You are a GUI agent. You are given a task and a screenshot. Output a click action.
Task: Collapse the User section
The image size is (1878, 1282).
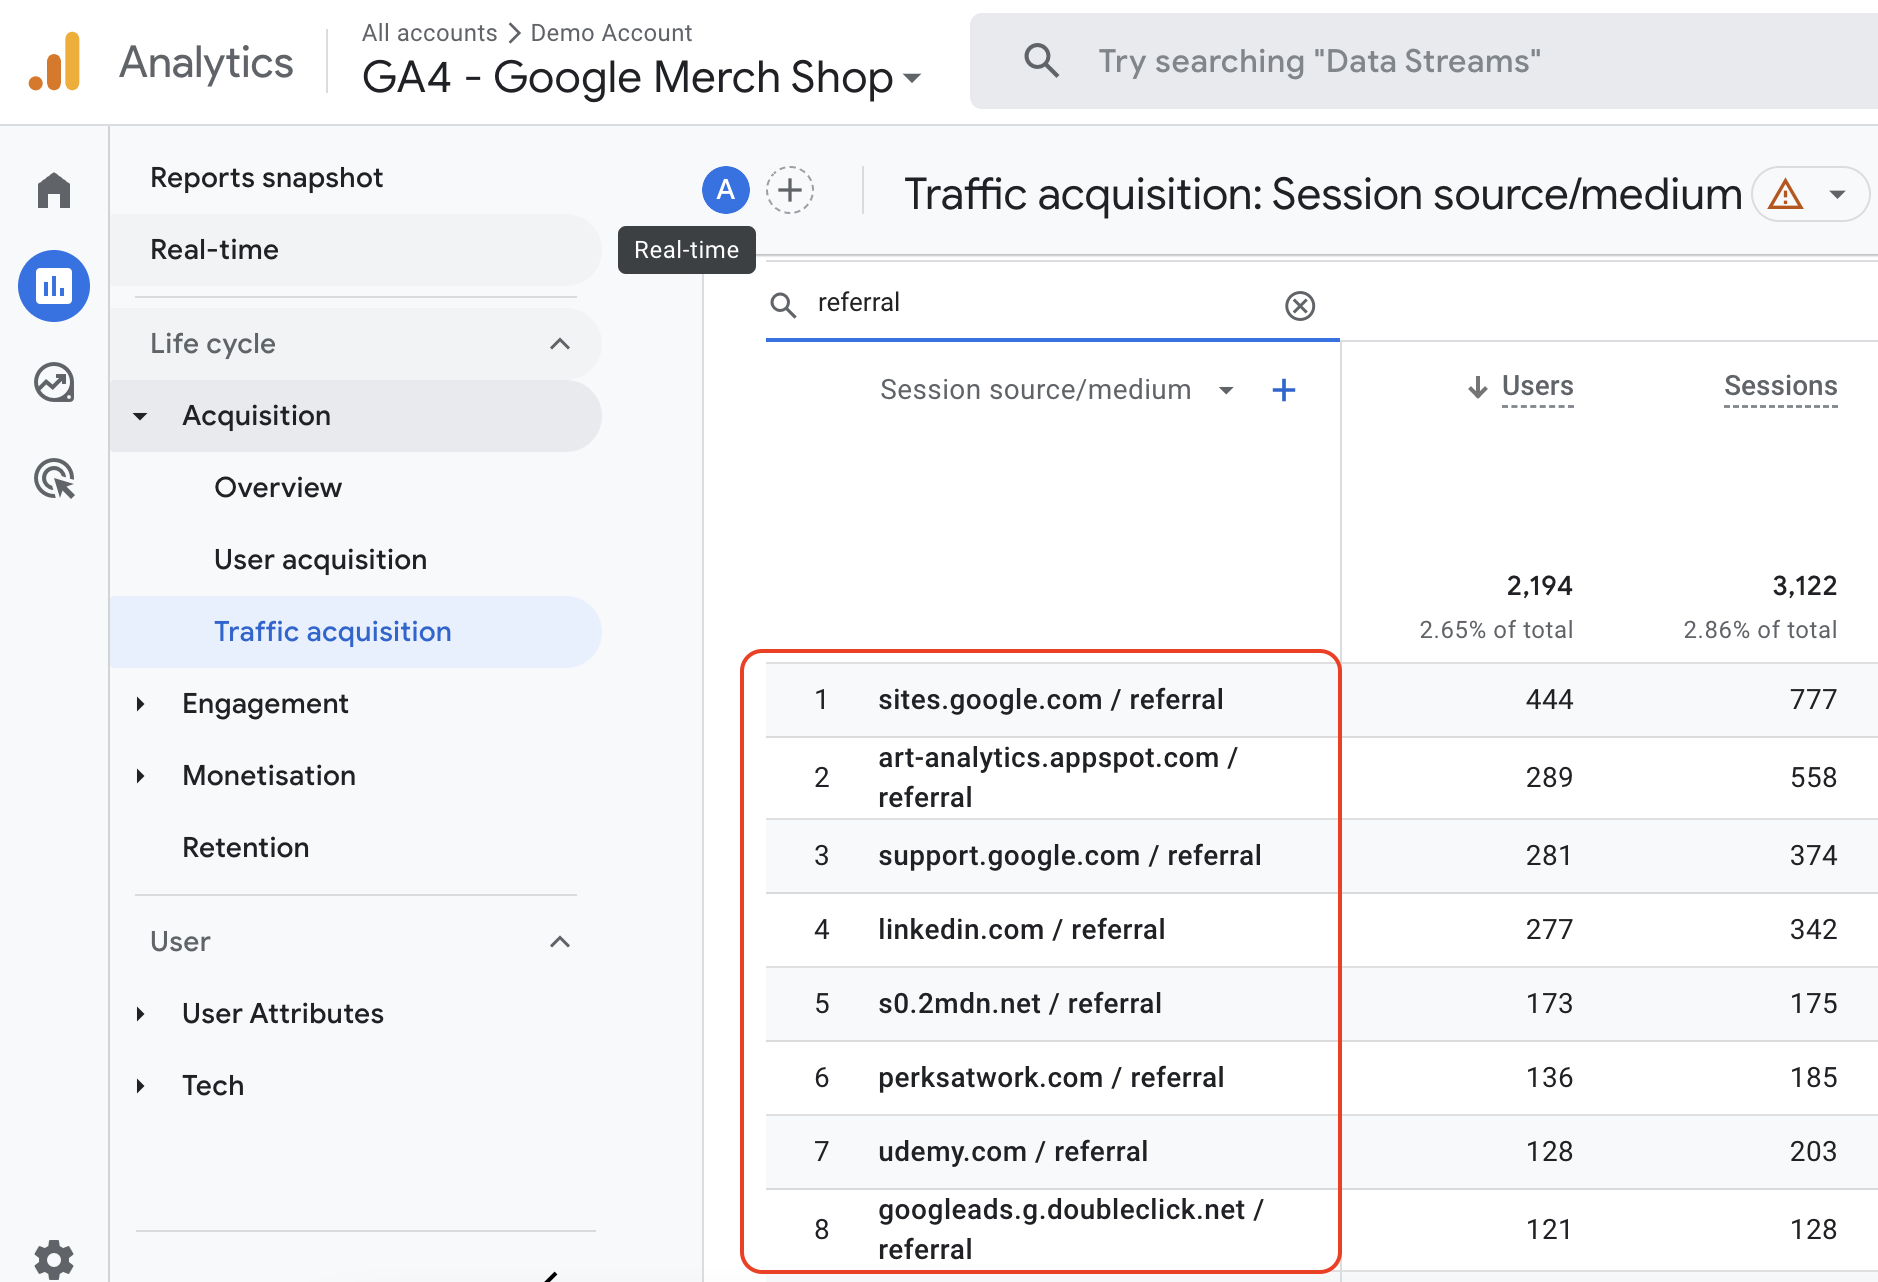click(x=560, y=942)
